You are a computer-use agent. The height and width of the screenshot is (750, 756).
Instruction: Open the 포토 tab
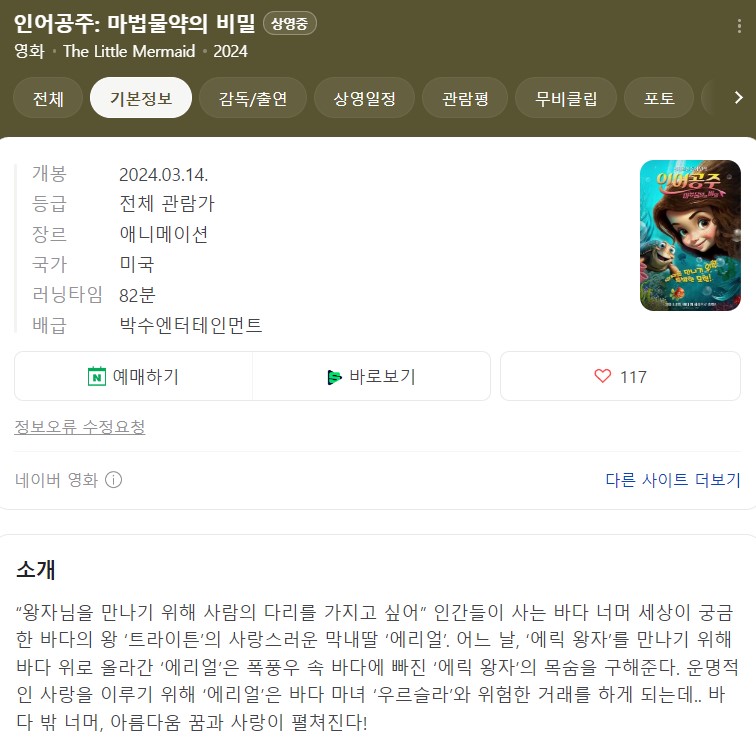pyautogui.click(x=659, y=98)
